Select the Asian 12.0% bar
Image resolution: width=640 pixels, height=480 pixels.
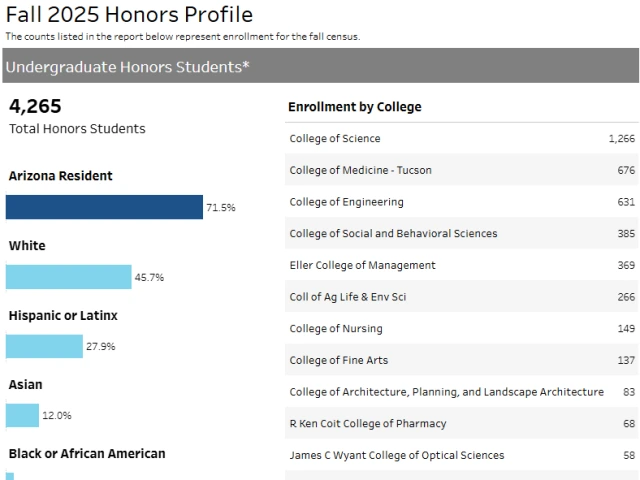pos(22,415)
